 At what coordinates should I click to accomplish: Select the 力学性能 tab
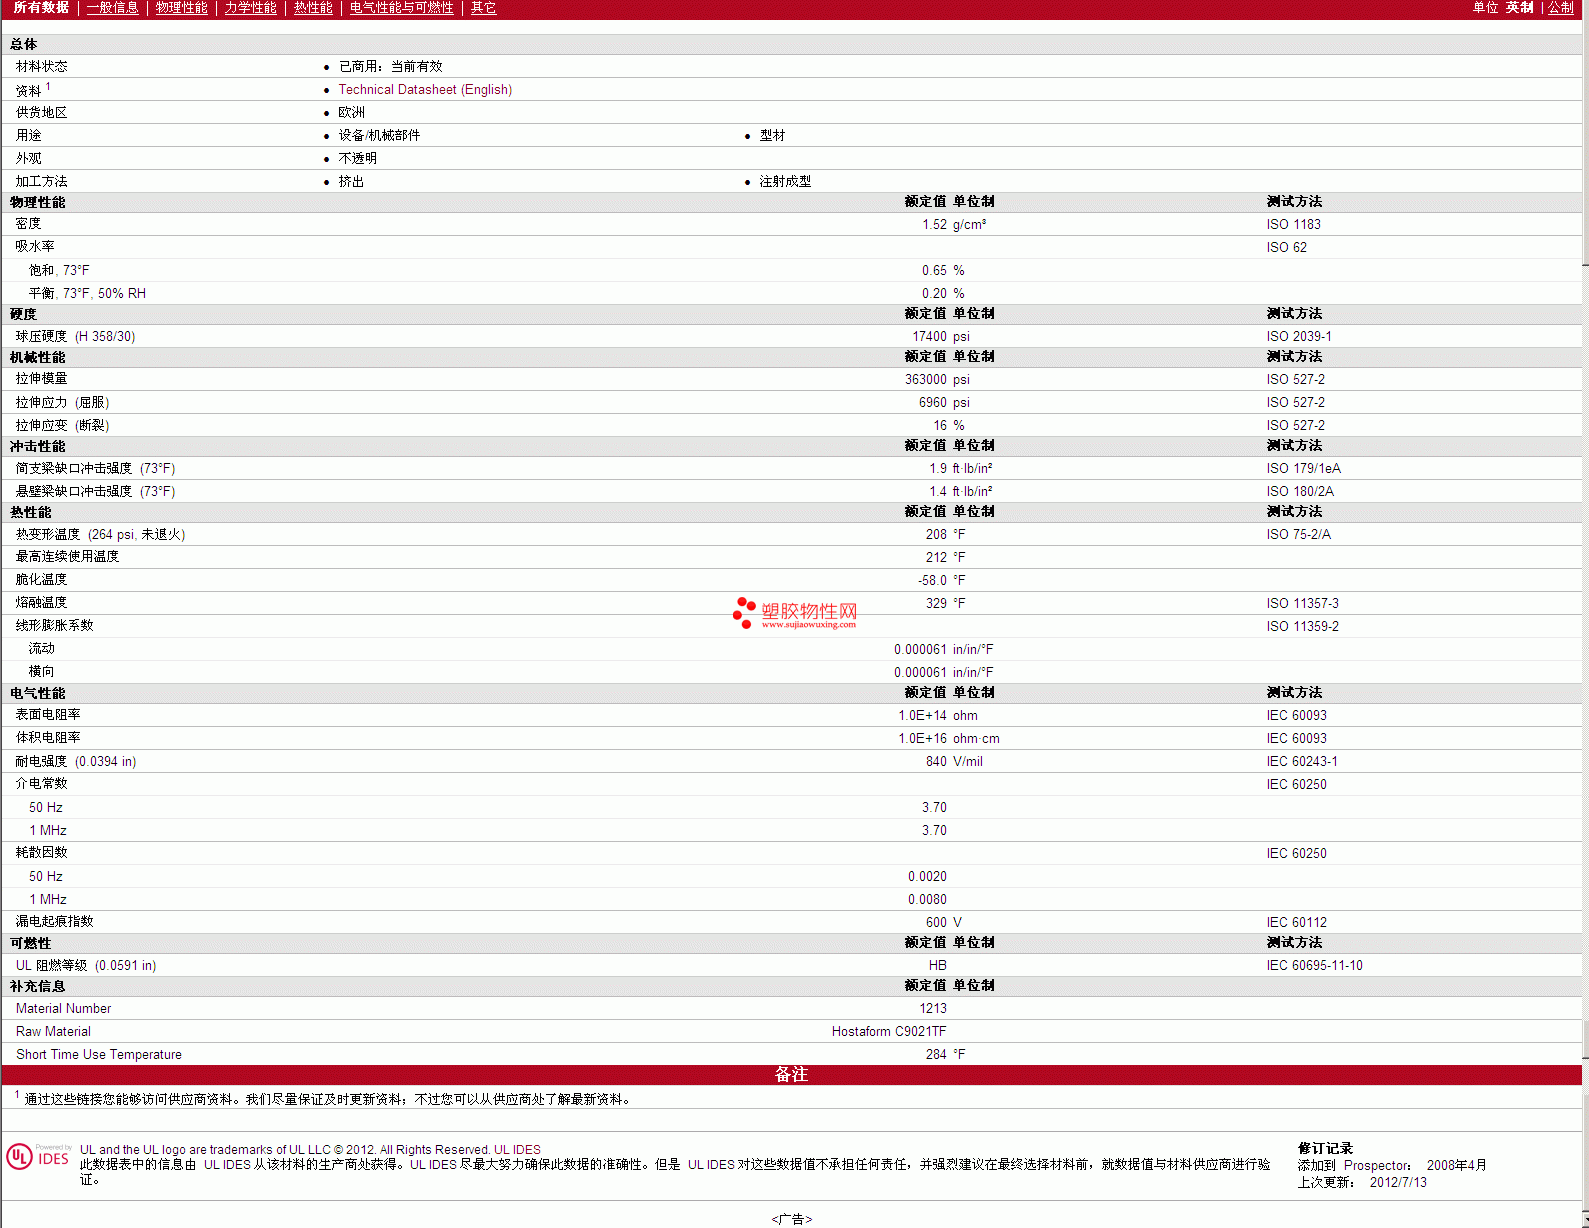pos(250,8)
